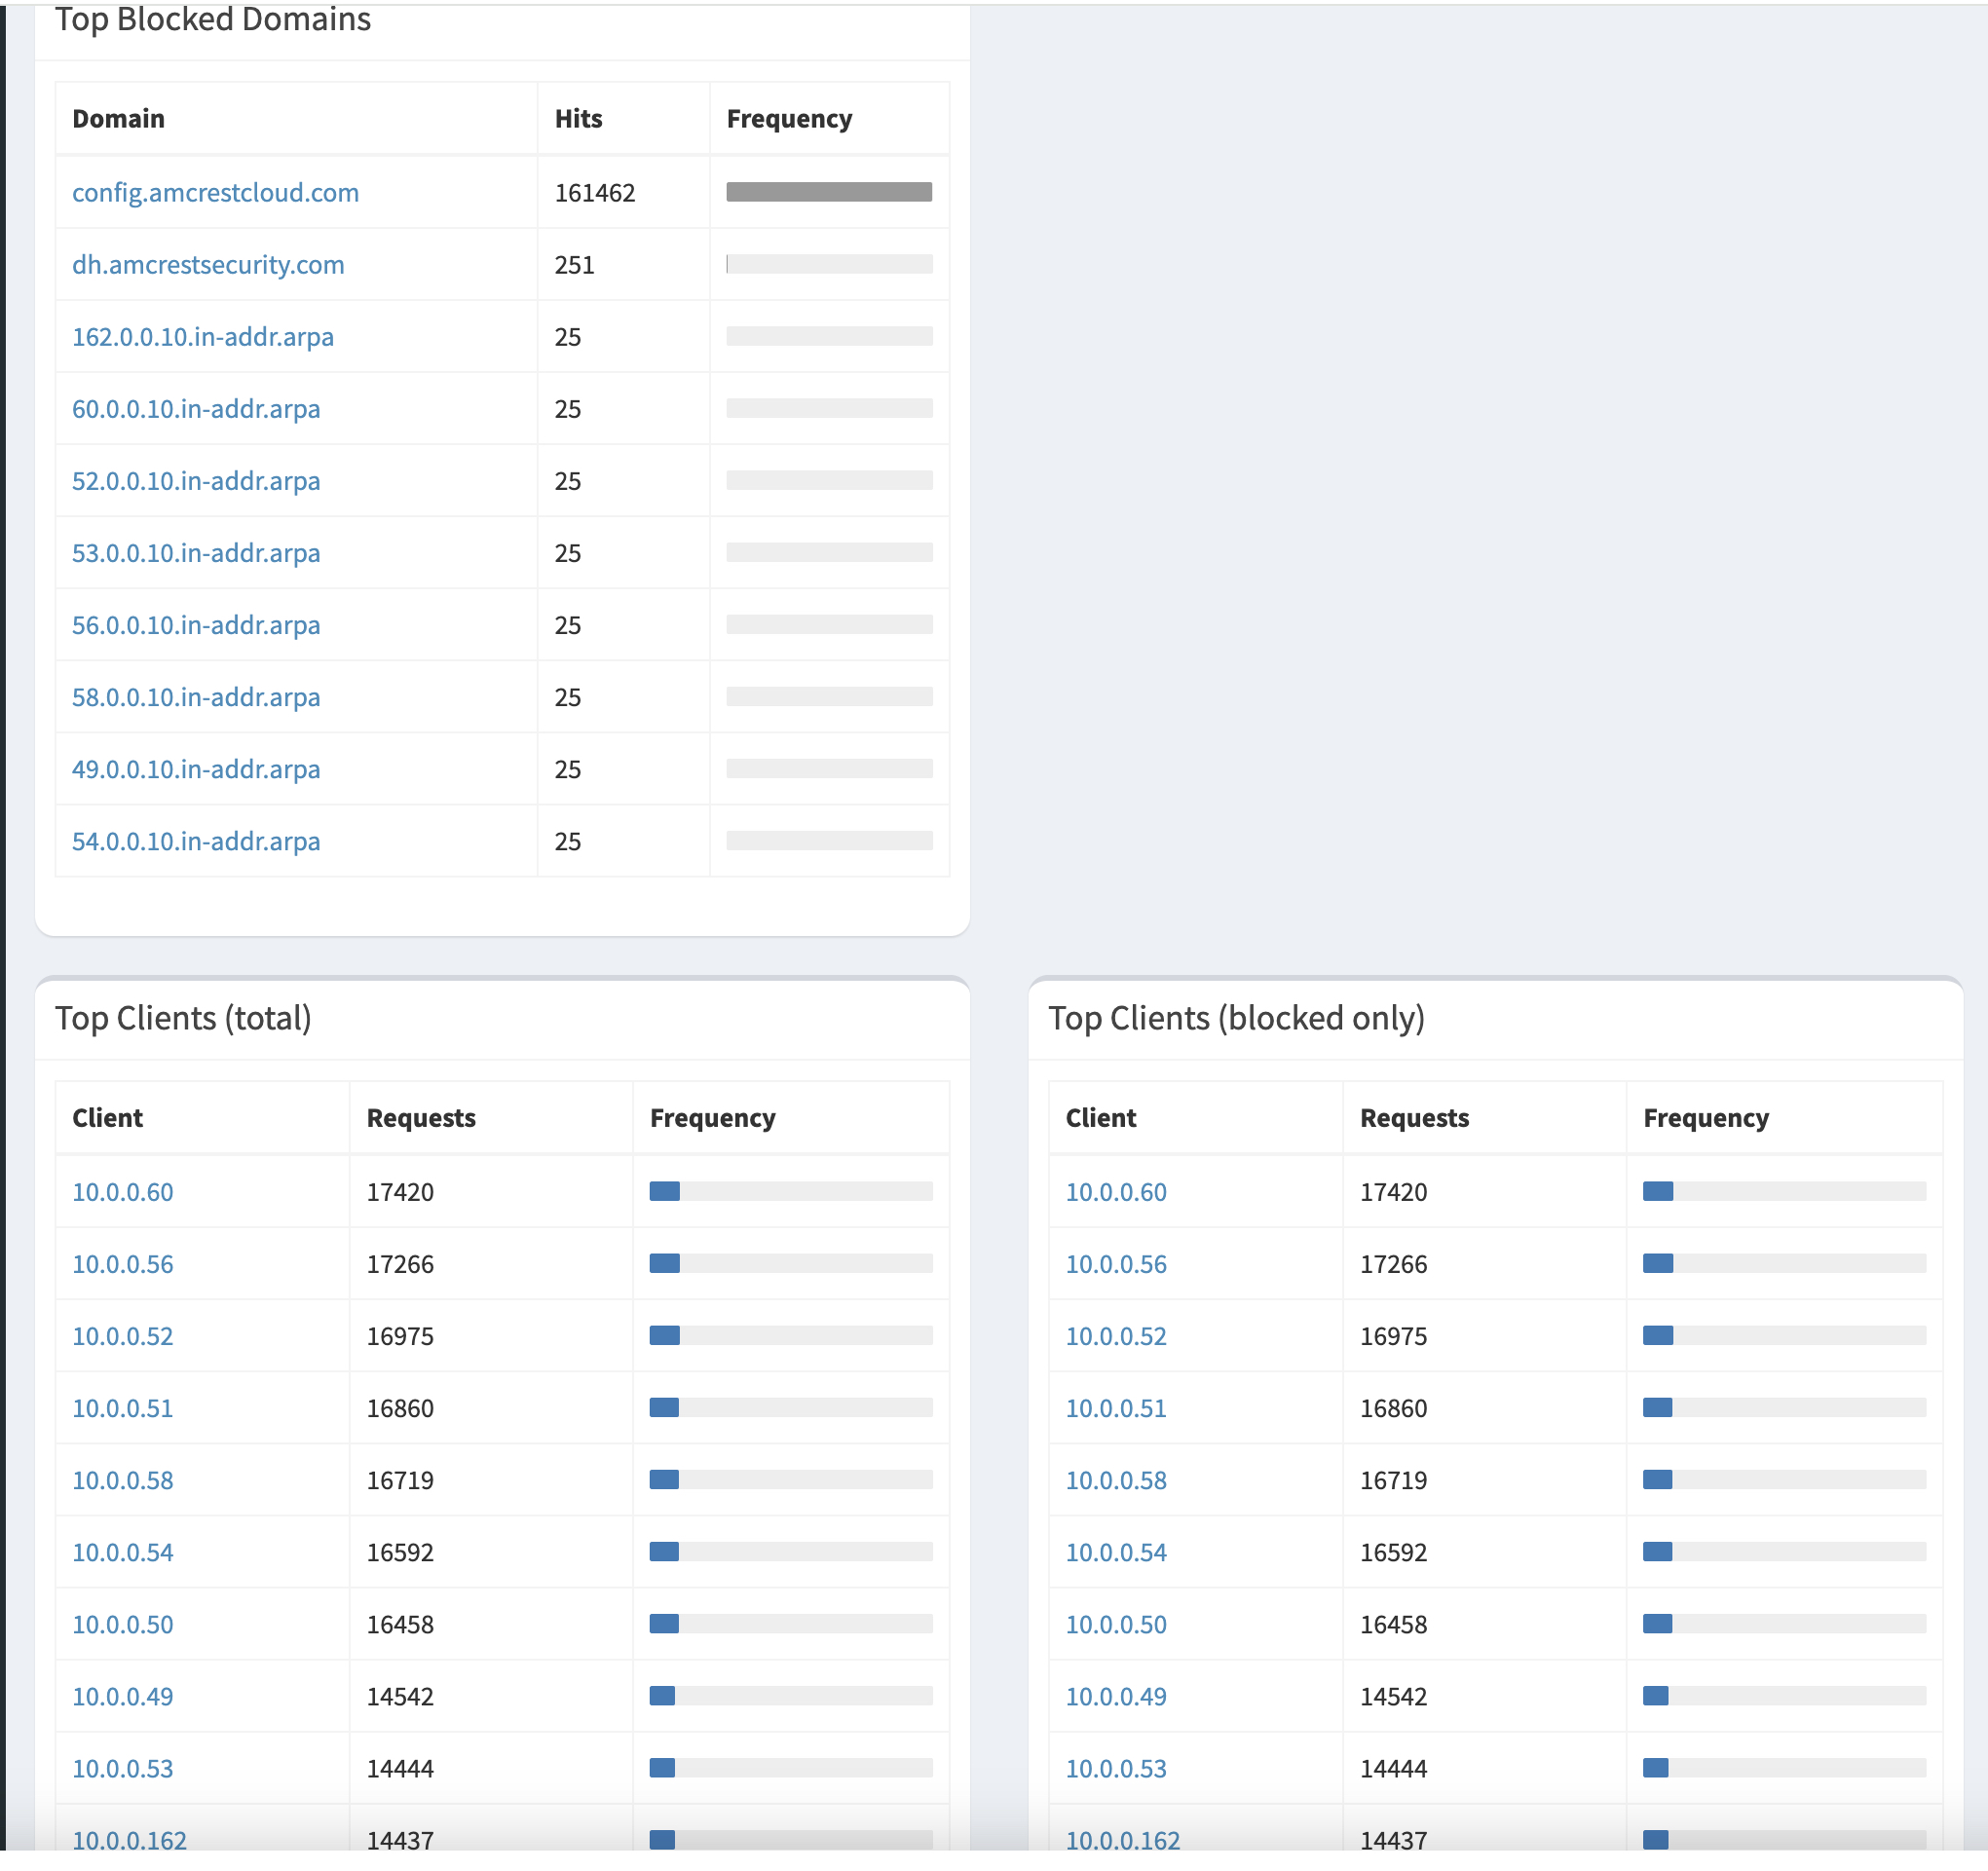
Task: Open 10.0.0.52 in Top Clients (blocked only)
Action: click(1116, 1335)
